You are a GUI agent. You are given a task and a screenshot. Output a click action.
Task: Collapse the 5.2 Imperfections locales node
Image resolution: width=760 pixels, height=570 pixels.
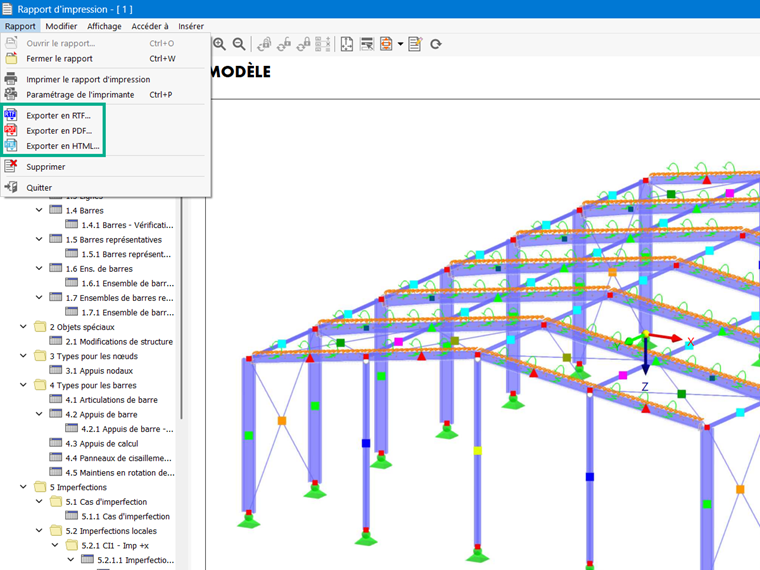(39, 530)
